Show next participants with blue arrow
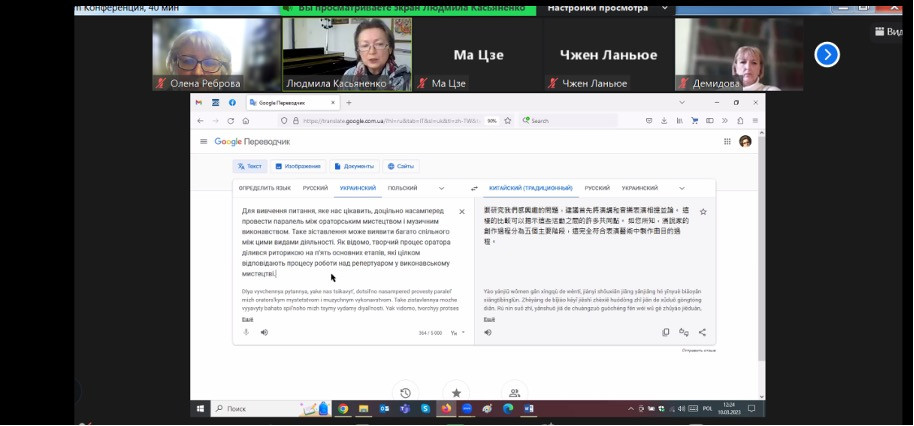 coord(826,54)
